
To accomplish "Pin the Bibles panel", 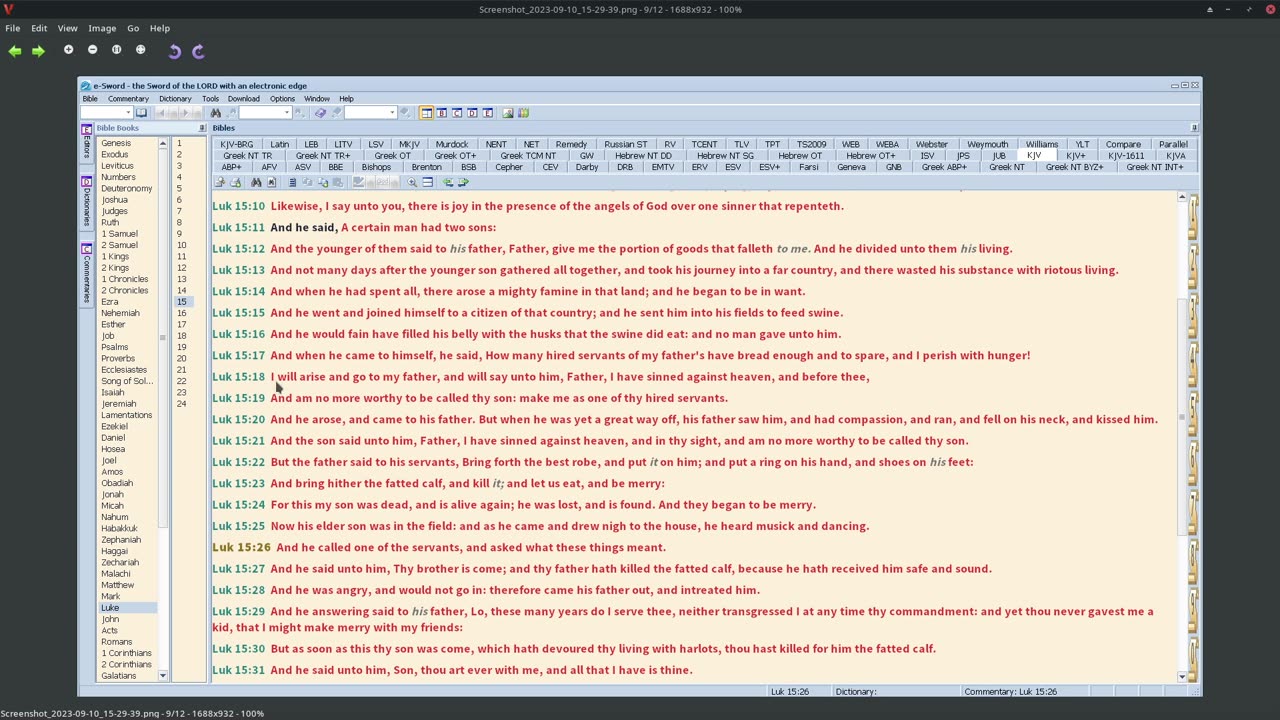I will [x=1194, y=128].
